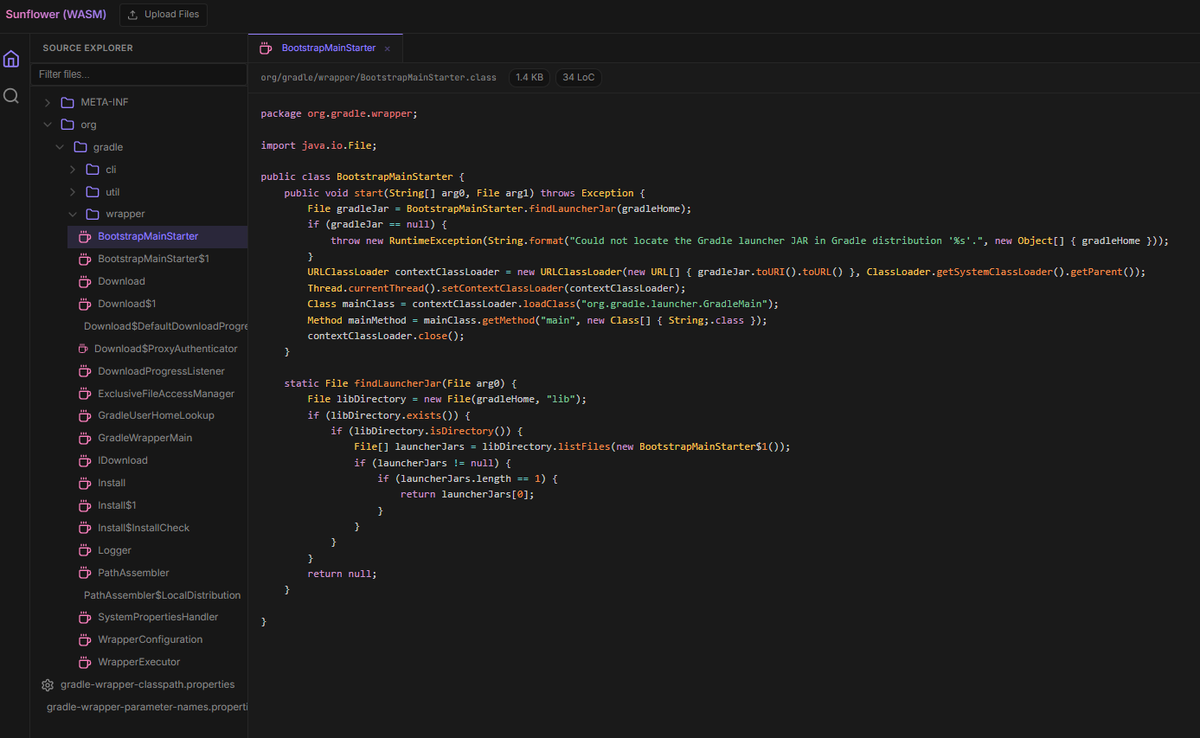Click the org/gradle/wrapper/BootstrapMainStarter.class path
This screenshot has height=738, width=1200.
point(379,77)
